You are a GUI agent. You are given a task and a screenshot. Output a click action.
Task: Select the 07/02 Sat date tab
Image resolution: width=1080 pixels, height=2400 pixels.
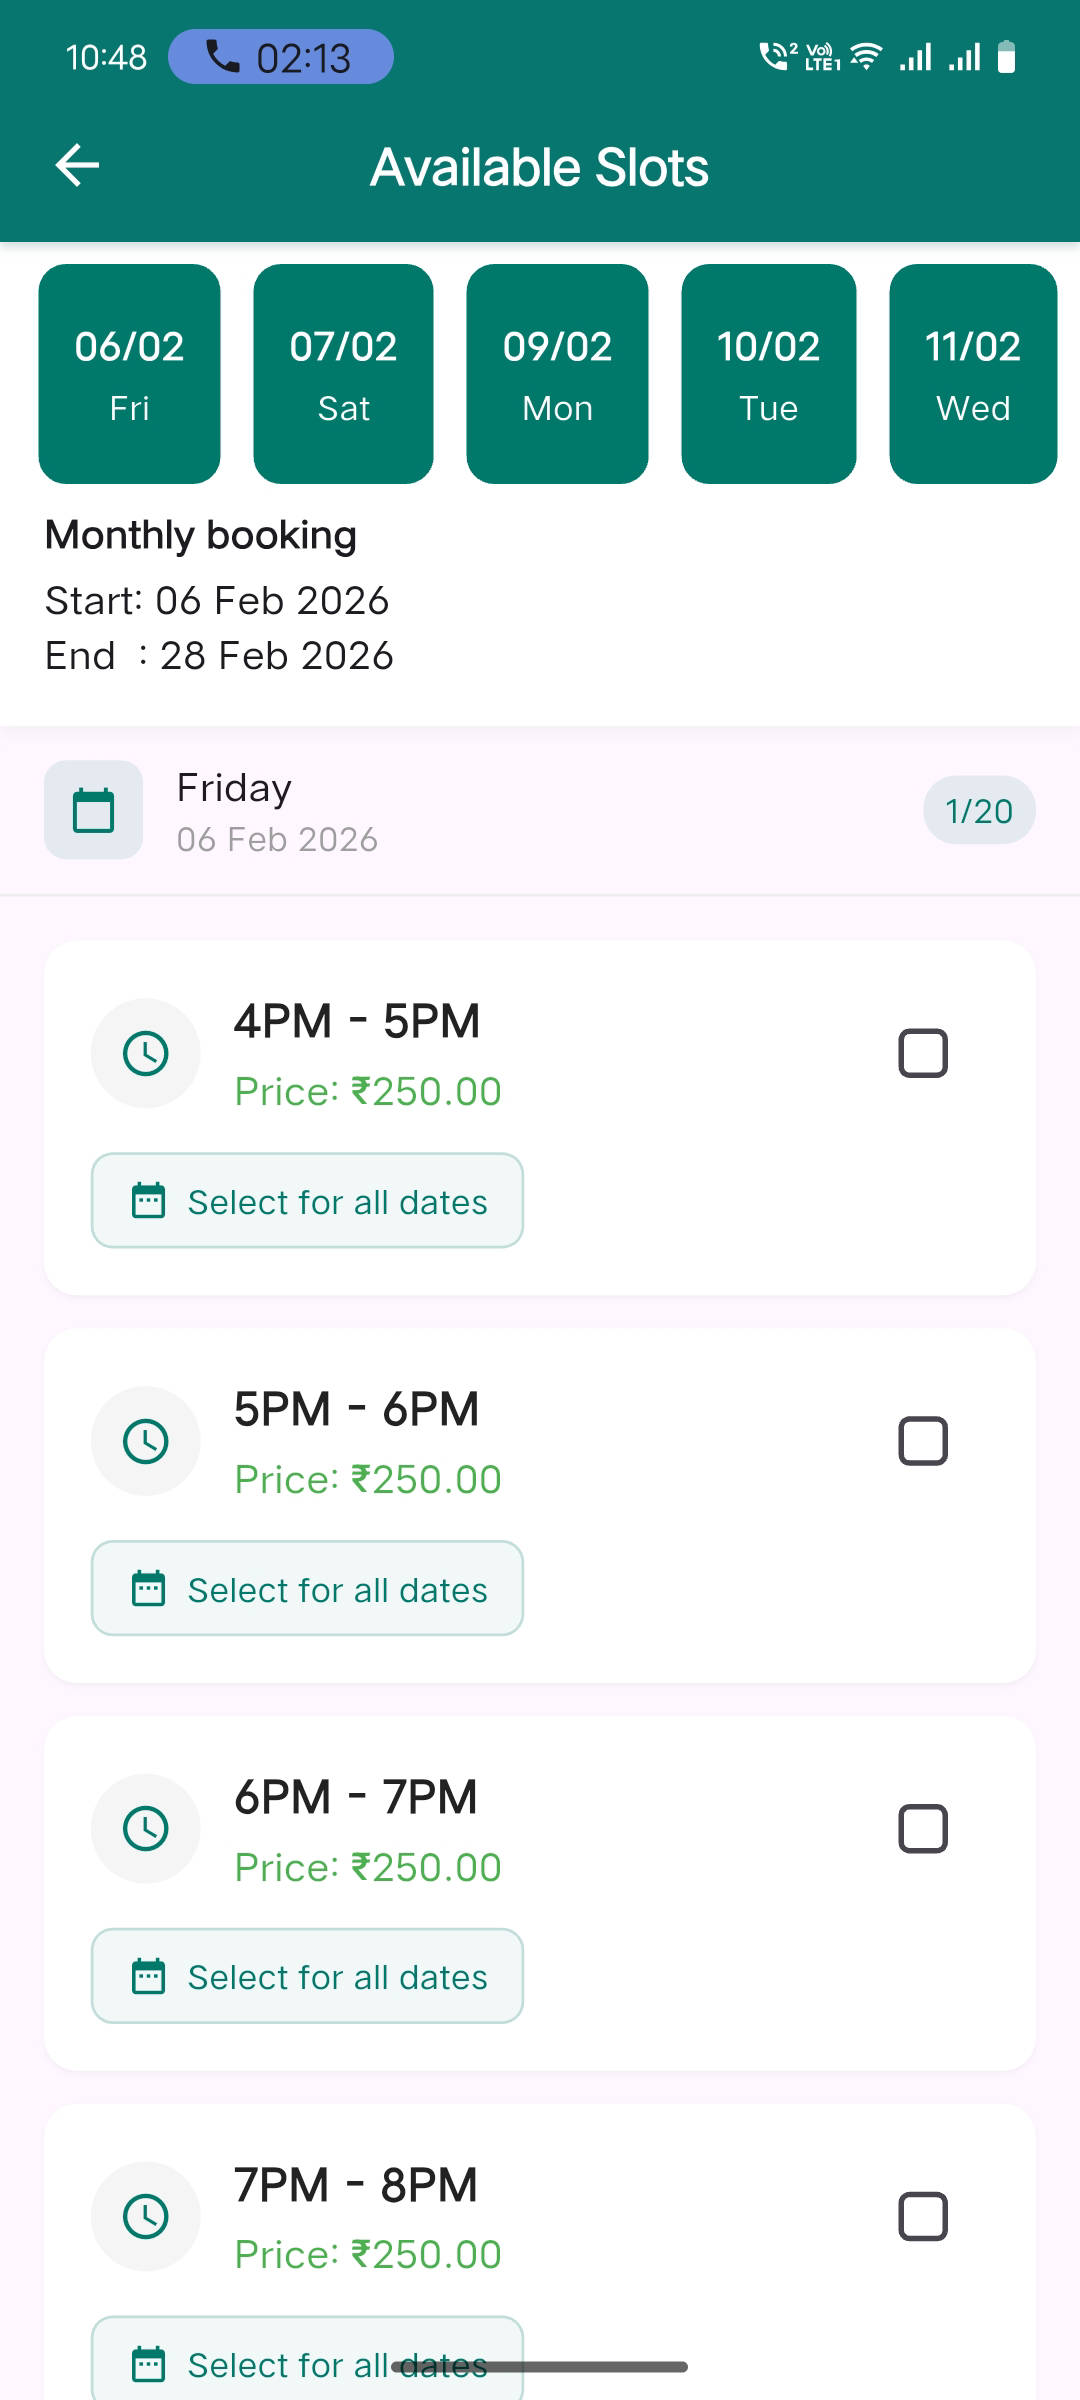(x=343, y=374)
